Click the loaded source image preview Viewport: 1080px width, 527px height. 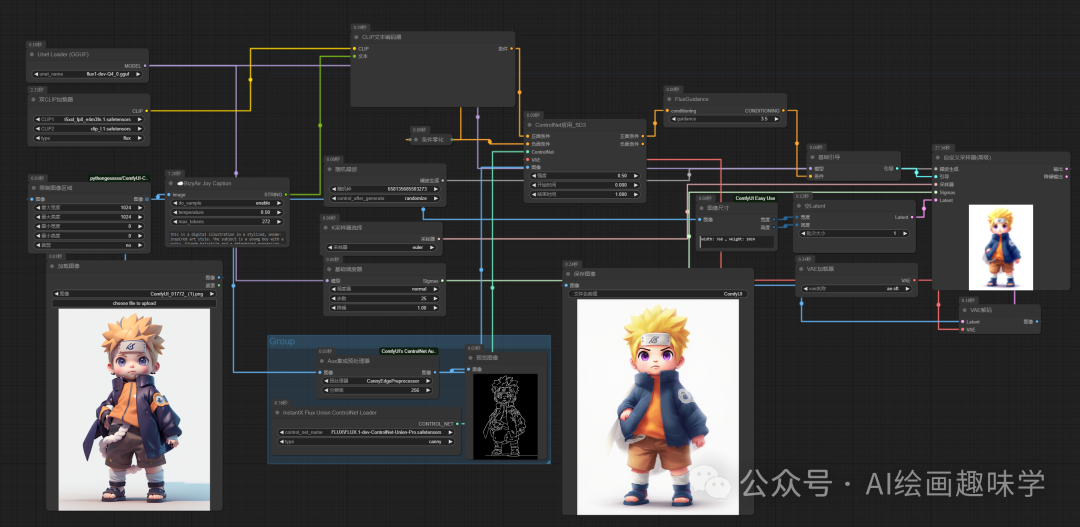[x=134, y=409]
